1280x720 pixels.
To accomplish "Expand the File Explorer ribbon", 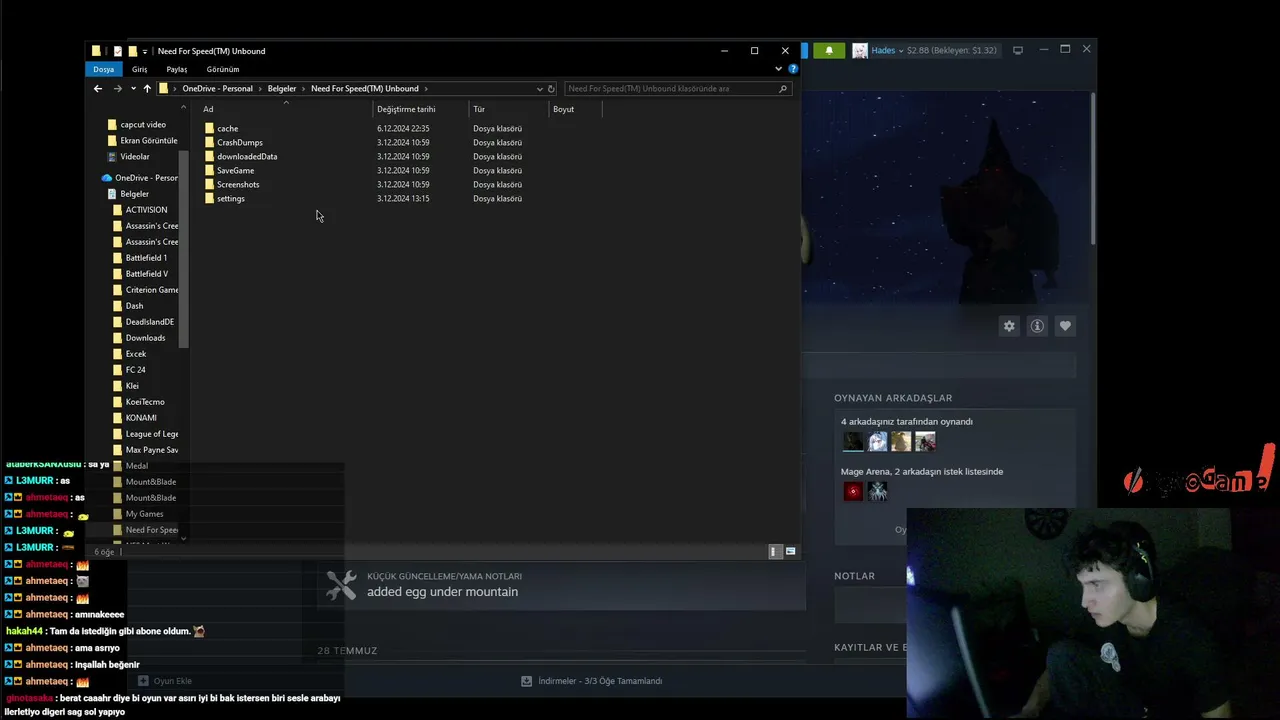I will 779,69.
